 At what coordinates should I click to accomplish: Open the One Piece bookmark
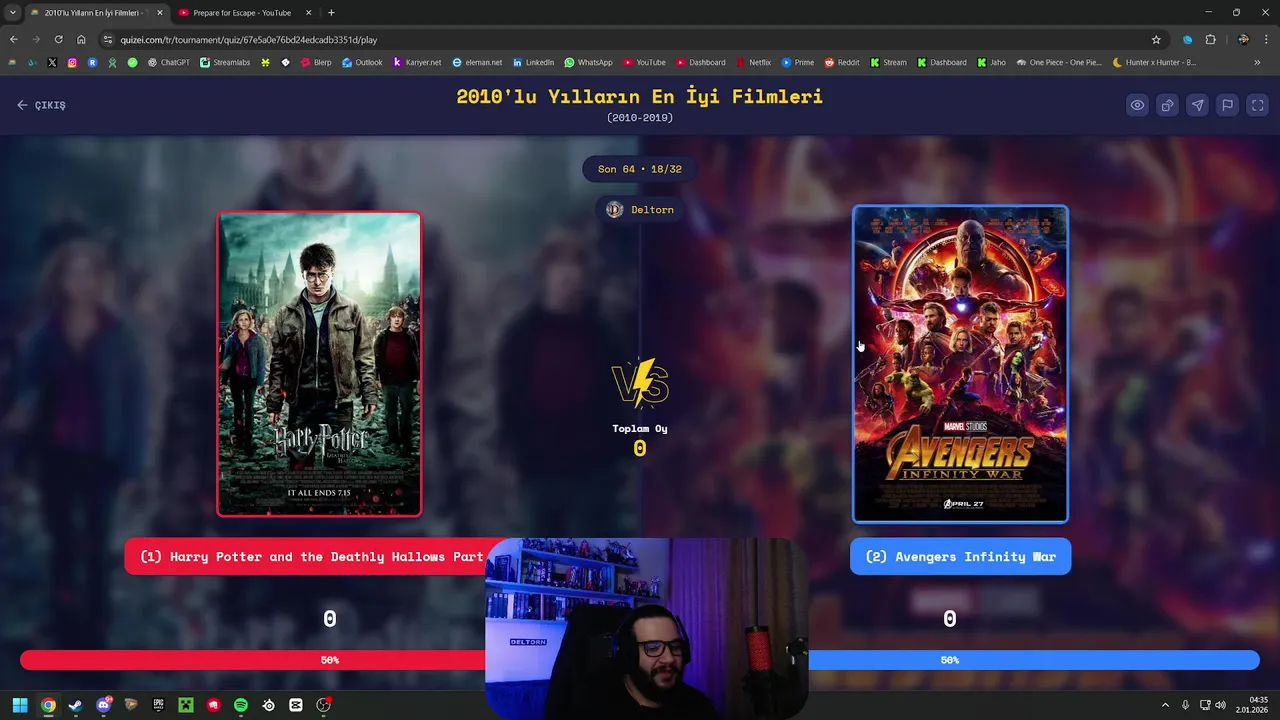tap(1058, 62)
